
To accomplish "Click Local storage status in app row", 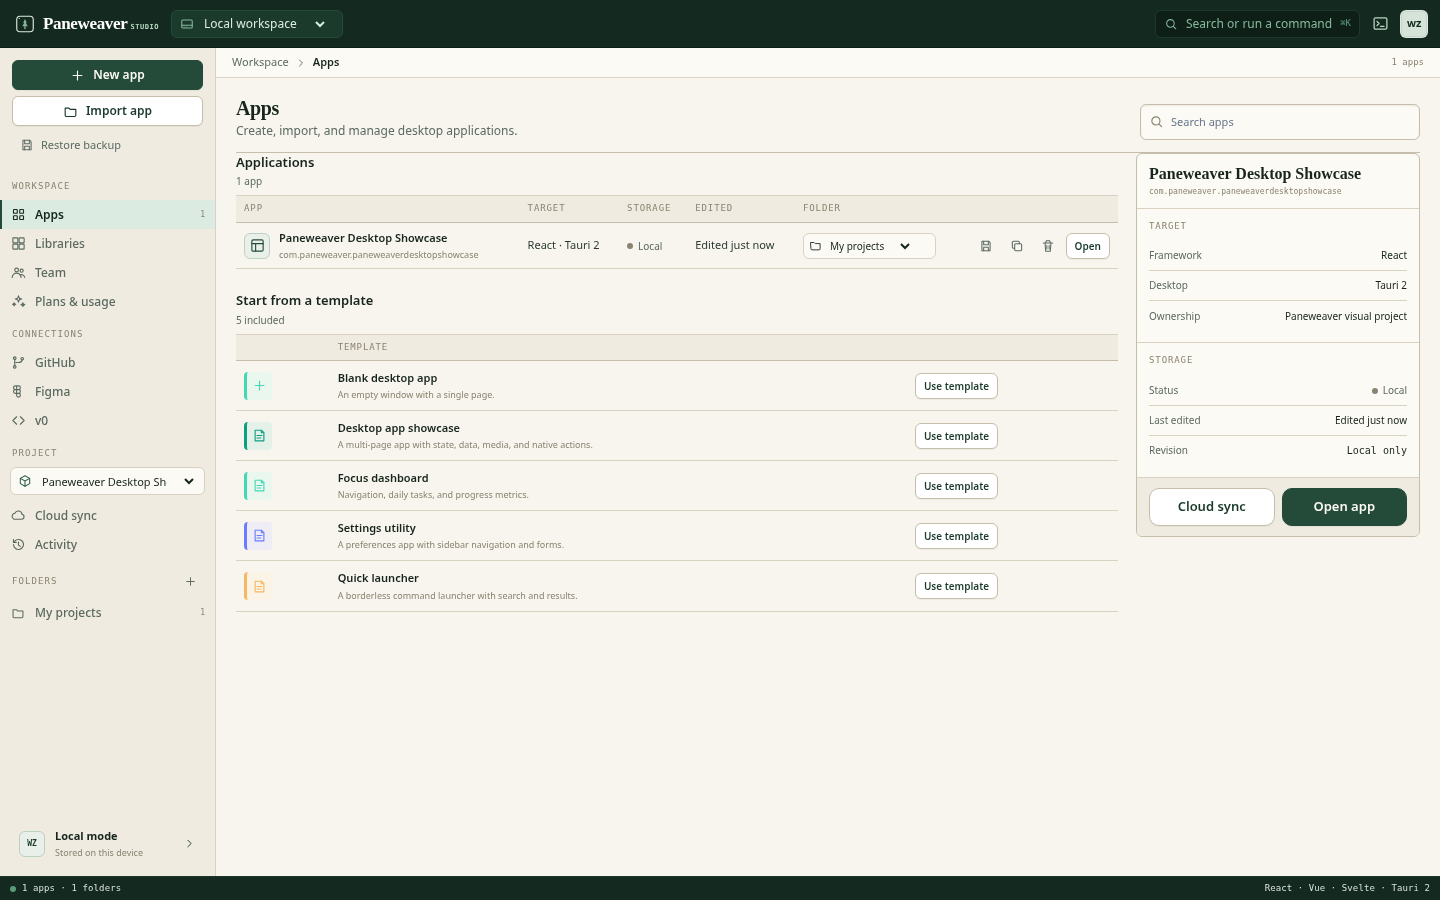I will click(645, 246).
